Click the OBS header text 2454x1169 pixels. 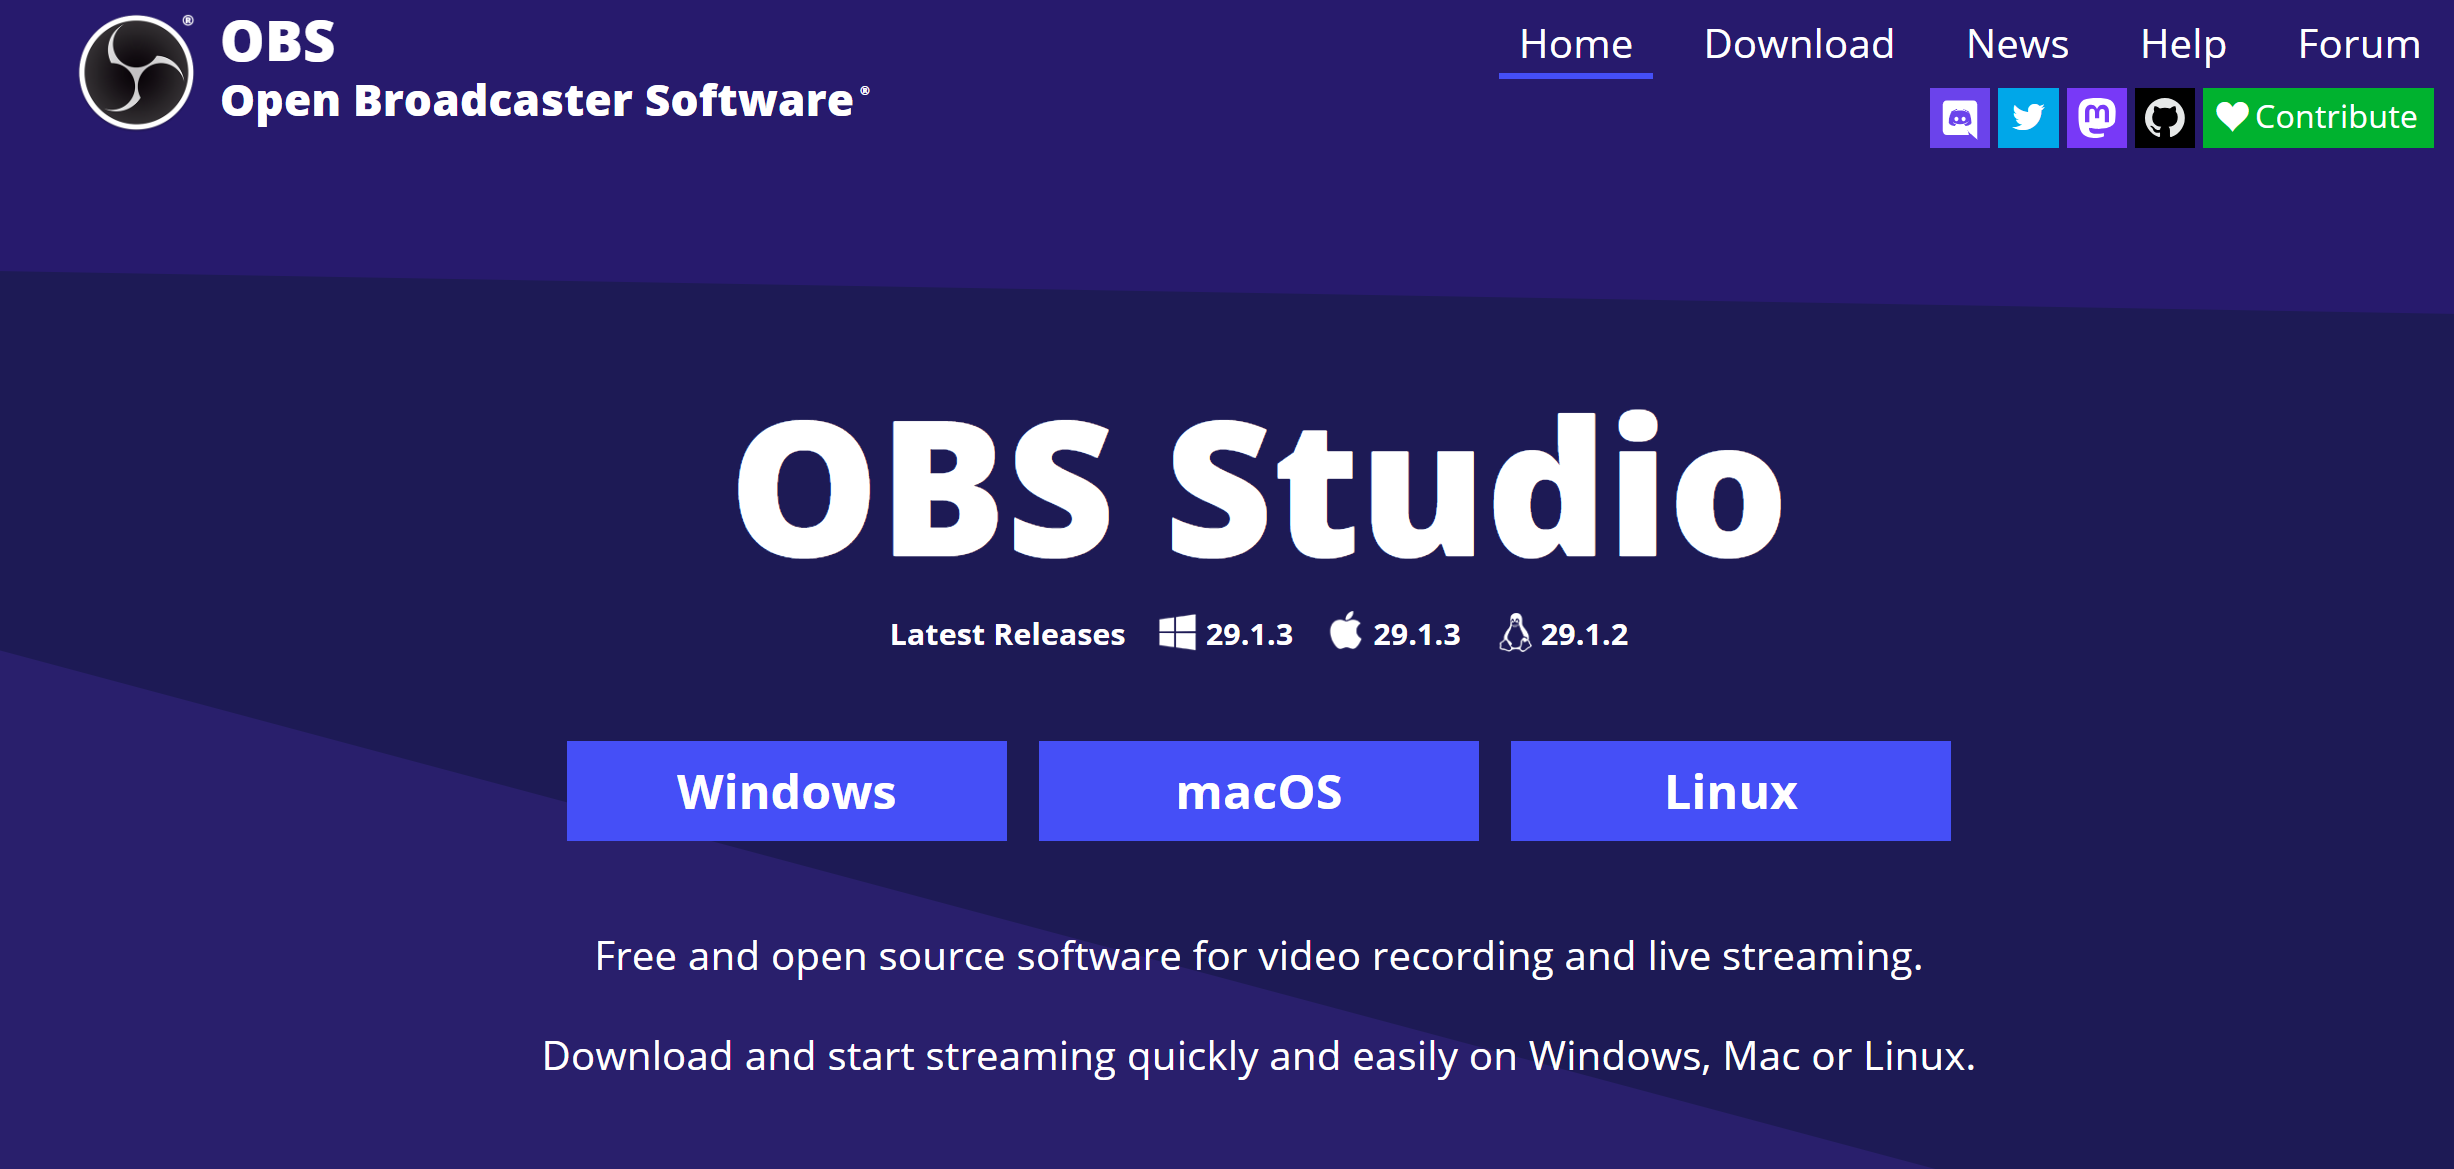278,43
